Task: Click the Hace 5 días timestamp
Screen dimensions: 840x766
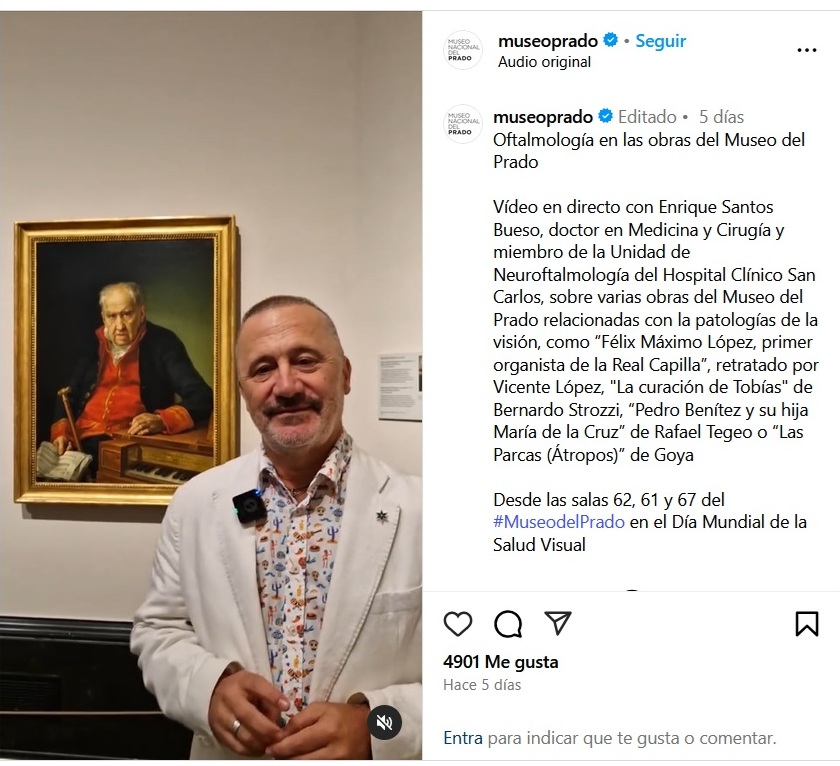Action: click(482, 685)
